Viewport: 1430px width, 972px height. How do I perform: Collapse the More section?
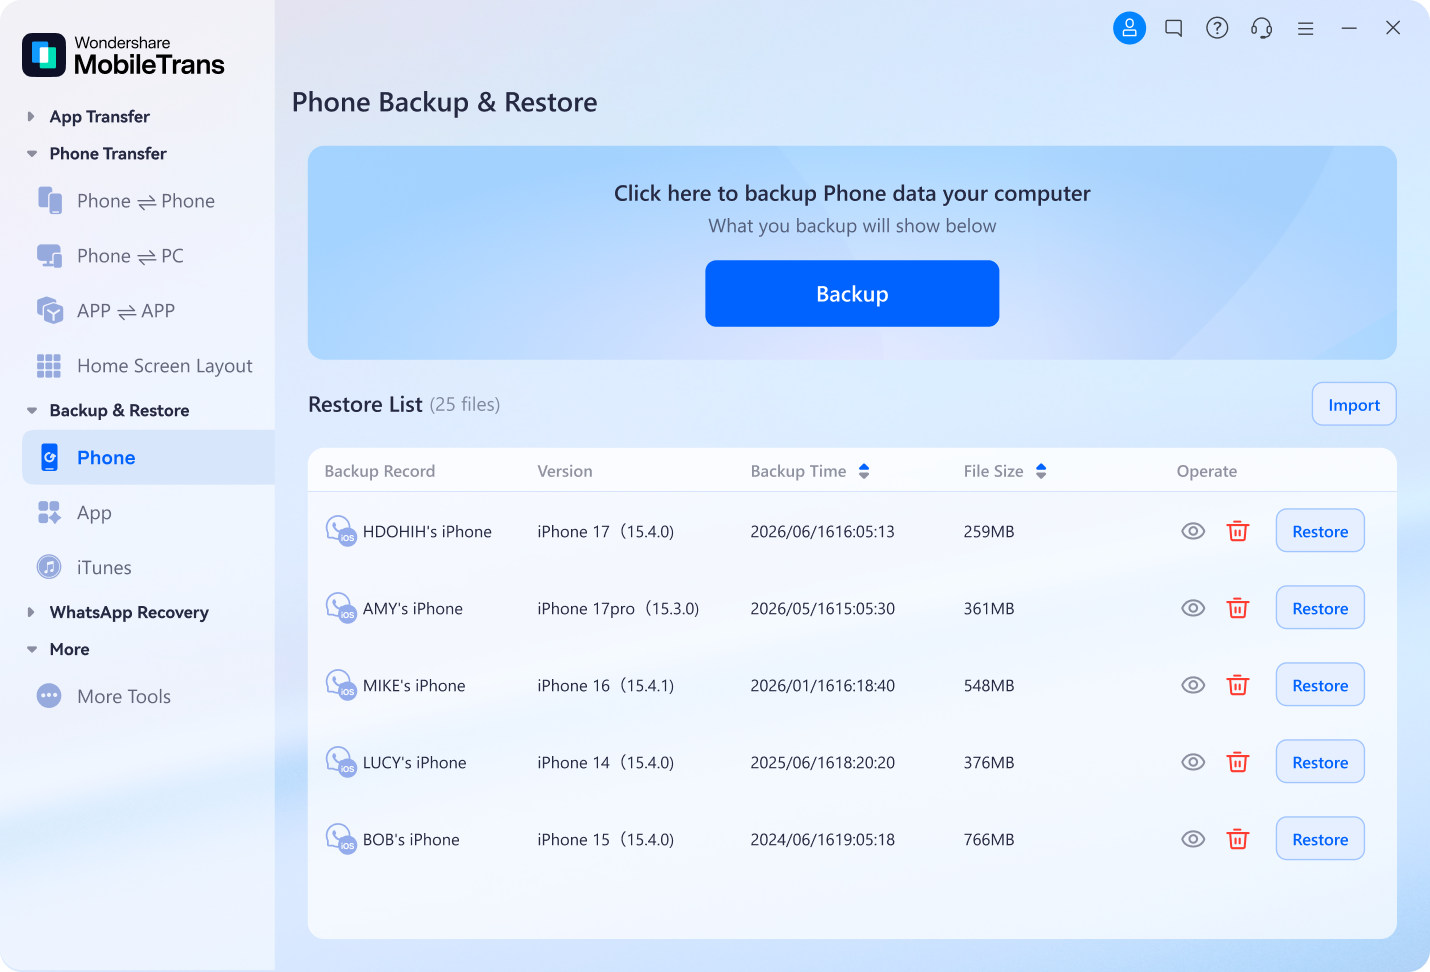tap(31, 649)
